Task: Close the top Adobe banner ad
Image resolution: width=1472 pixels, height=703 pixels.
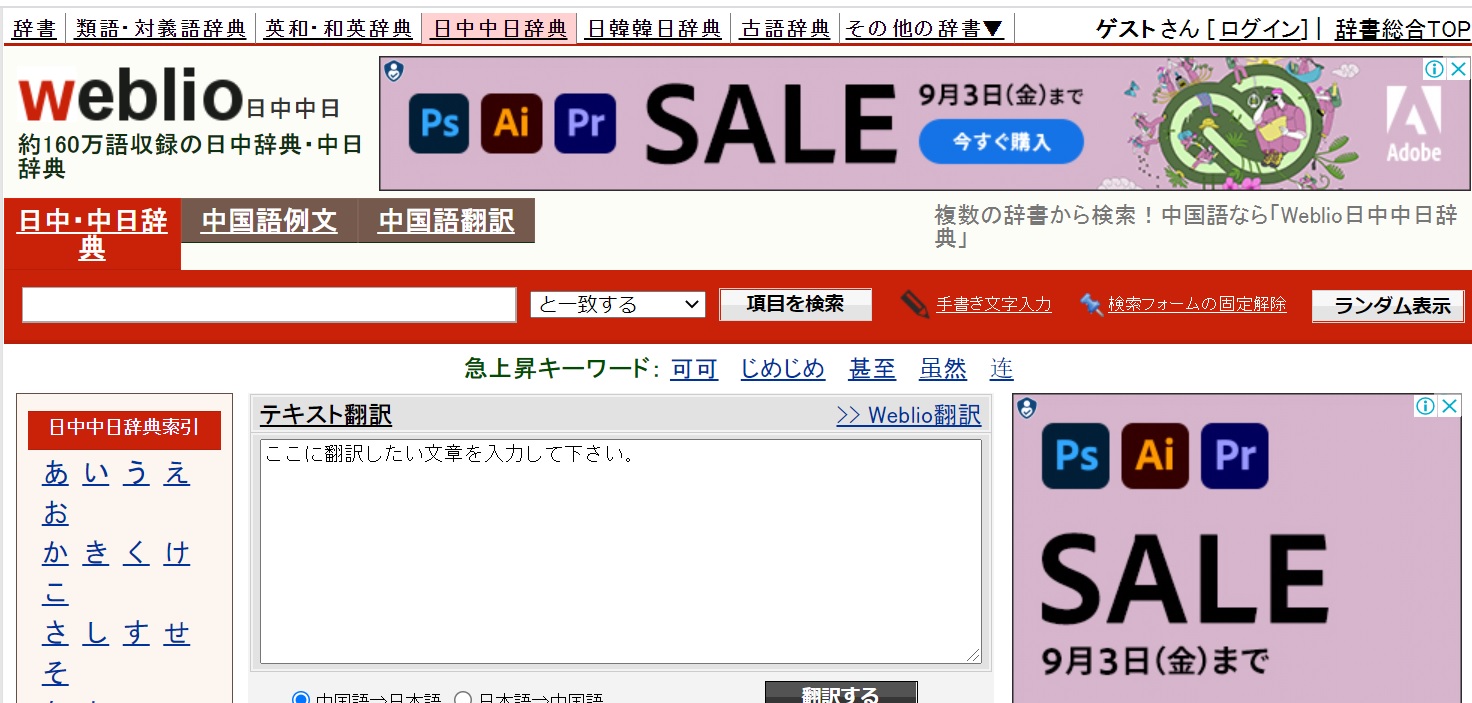Action: point(1459,69)
